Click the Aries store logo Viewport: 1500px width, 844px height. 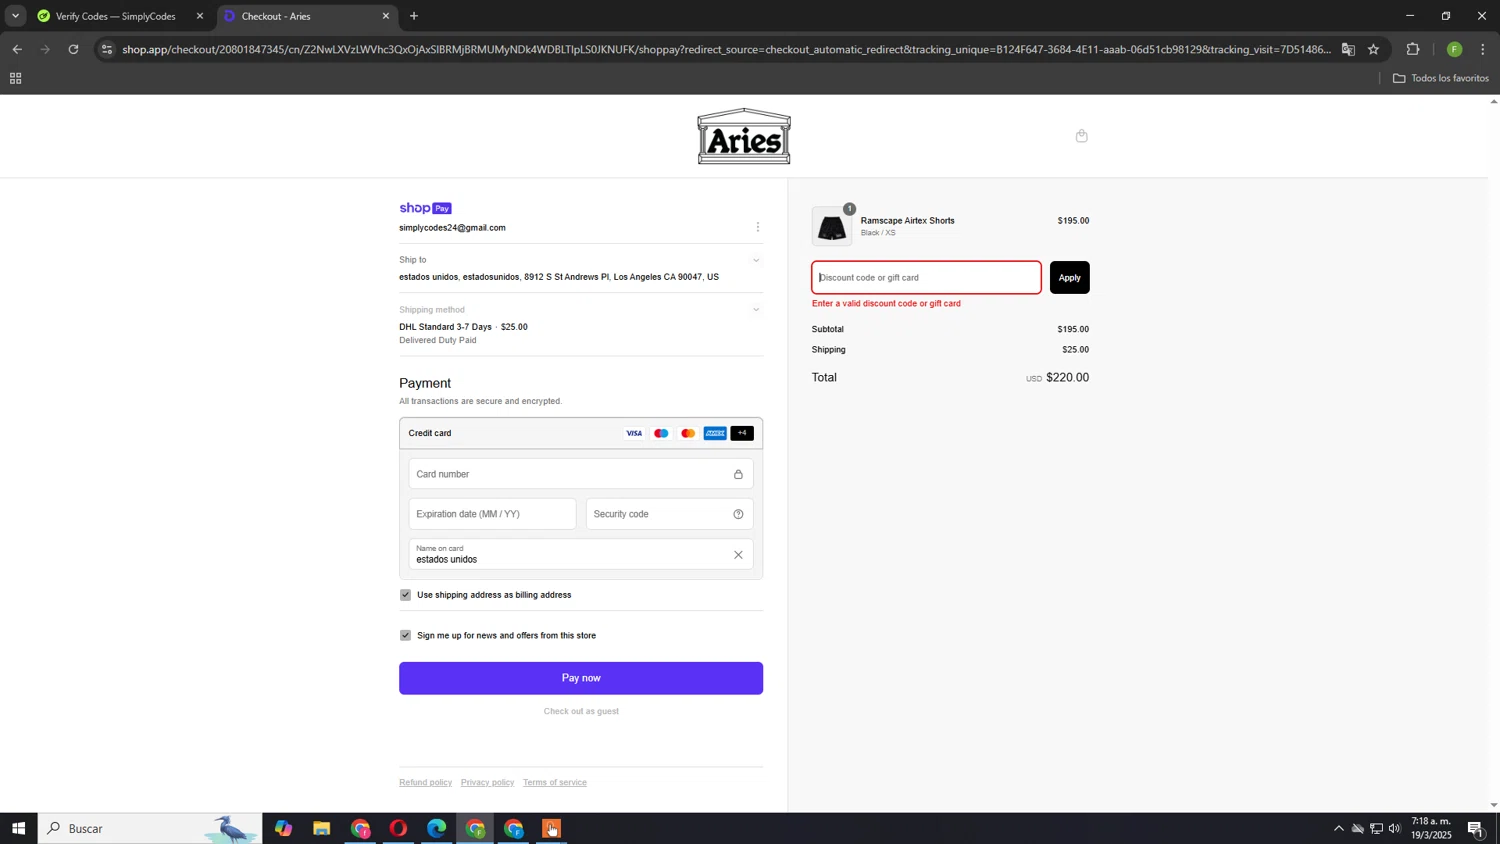(x=744, y=137)
